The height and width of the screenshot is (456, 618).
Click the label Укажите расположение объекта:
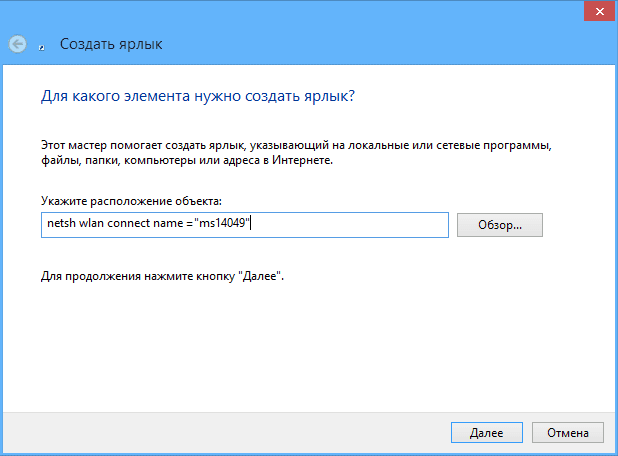tap(131, 201)
